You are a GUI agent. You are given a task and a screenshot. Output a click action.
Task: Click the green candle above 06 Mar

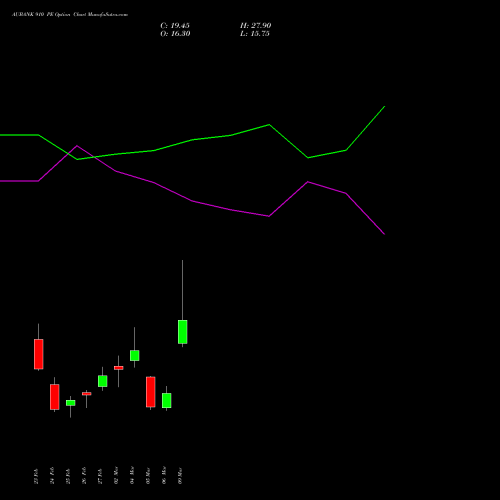[167, 400]
